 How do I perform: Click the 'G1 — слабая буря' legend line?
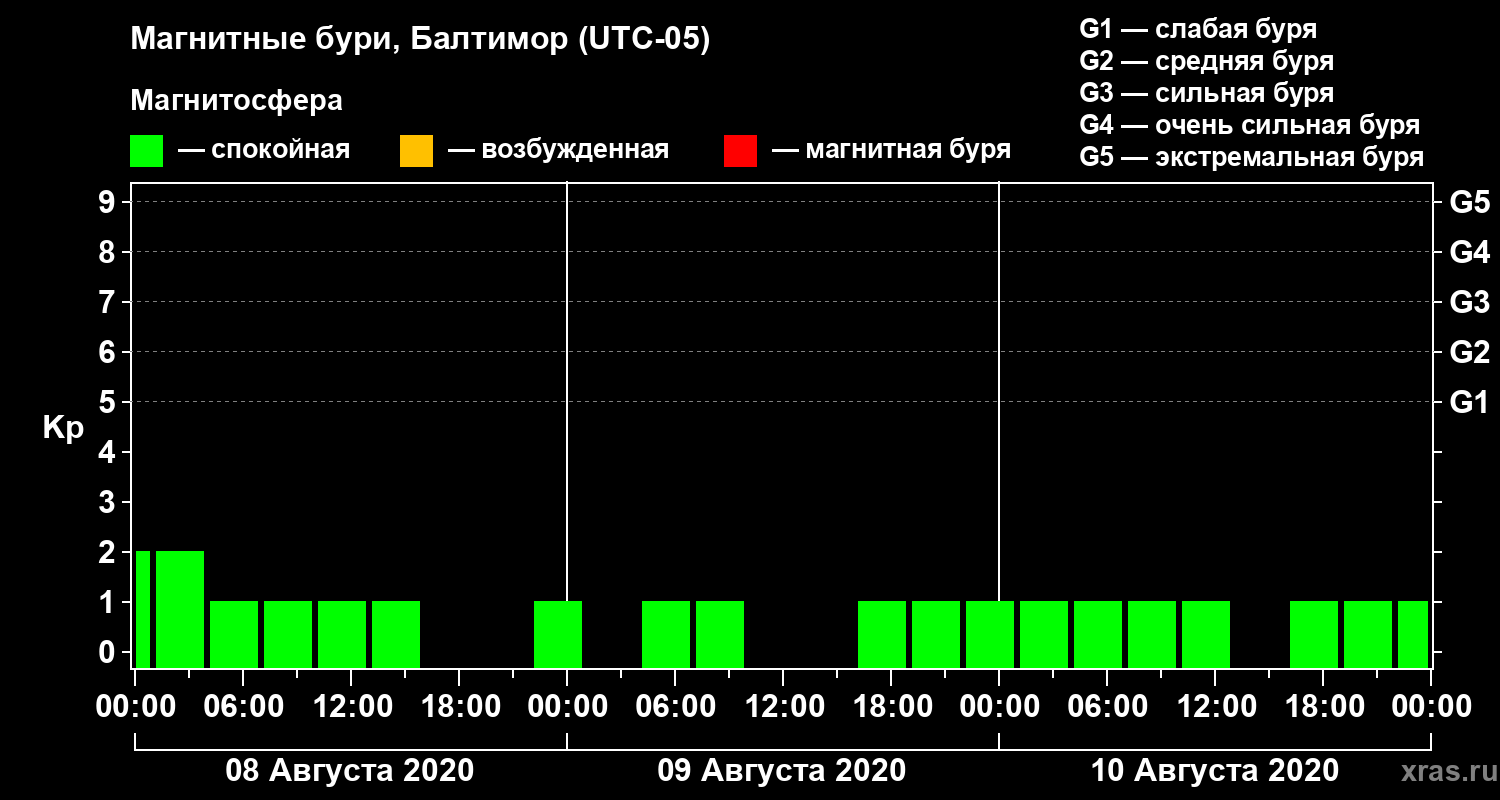(x=1198, y=29)
